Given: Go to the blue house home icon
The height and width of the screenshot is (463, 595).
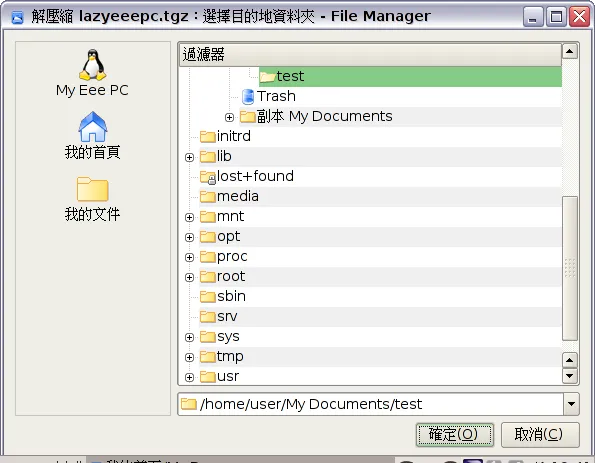Looking at the screenshot, I should (x=93, y=126).
